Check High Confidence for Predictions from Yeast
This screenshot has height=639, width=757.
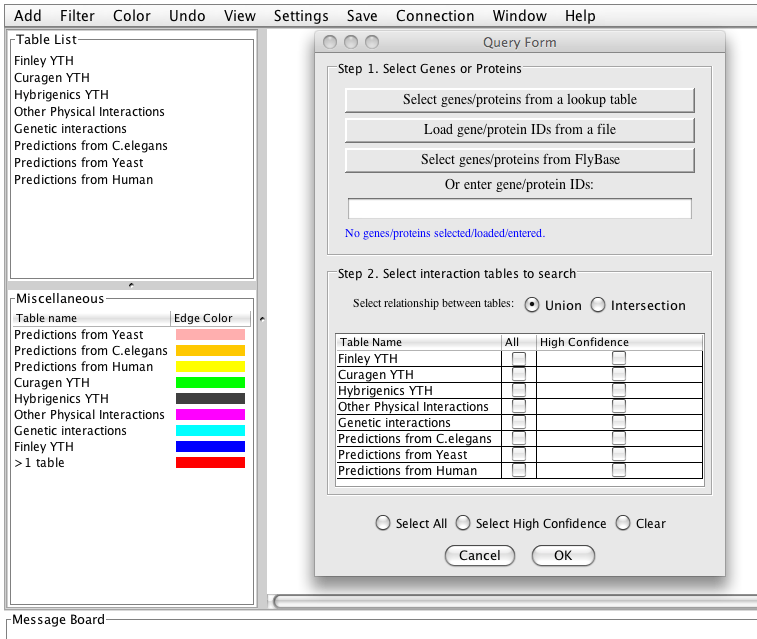click(619, 454)
